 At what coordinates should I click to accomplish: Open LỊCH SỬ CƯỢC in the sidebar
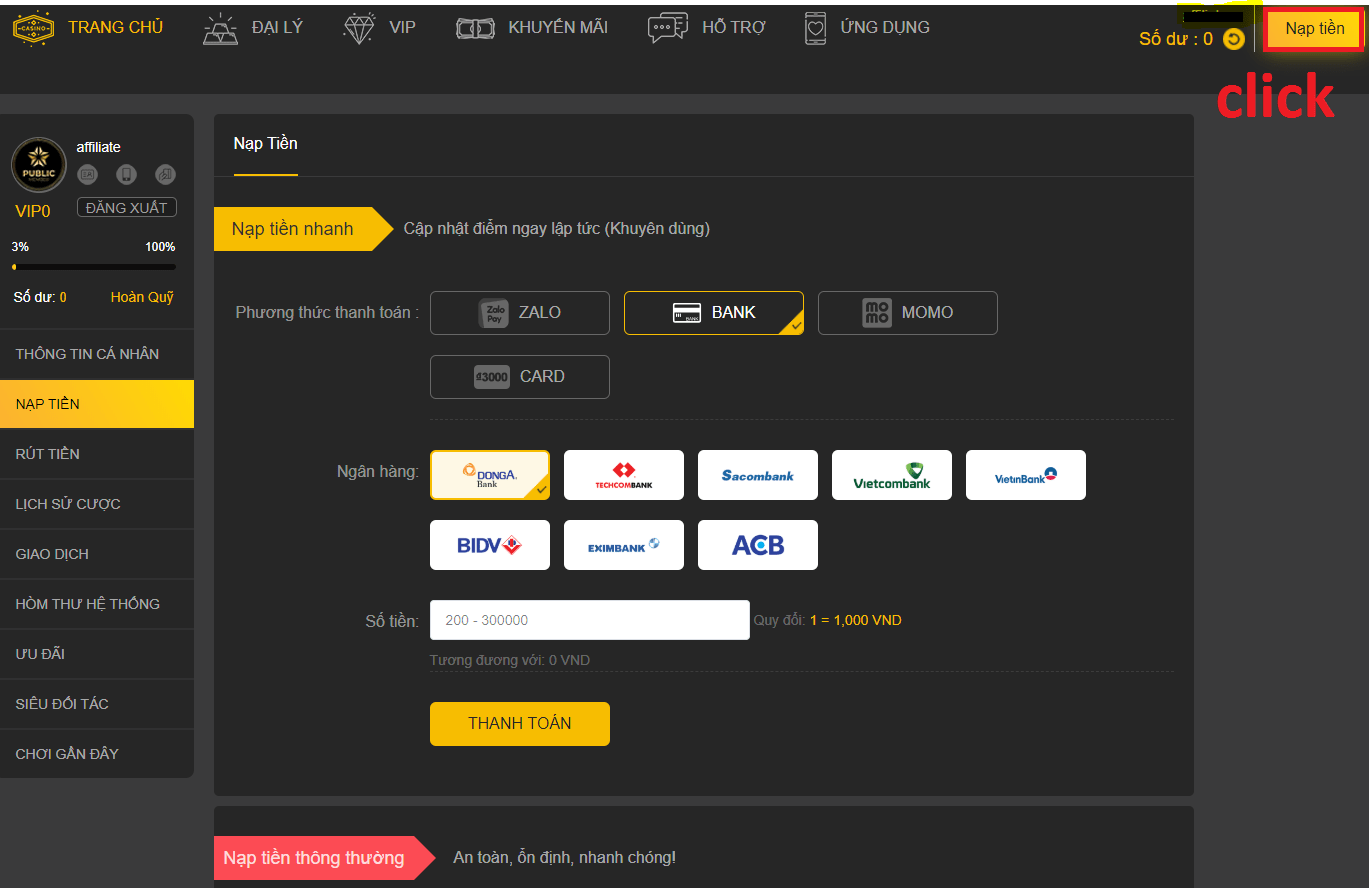[x=97, y=504]
